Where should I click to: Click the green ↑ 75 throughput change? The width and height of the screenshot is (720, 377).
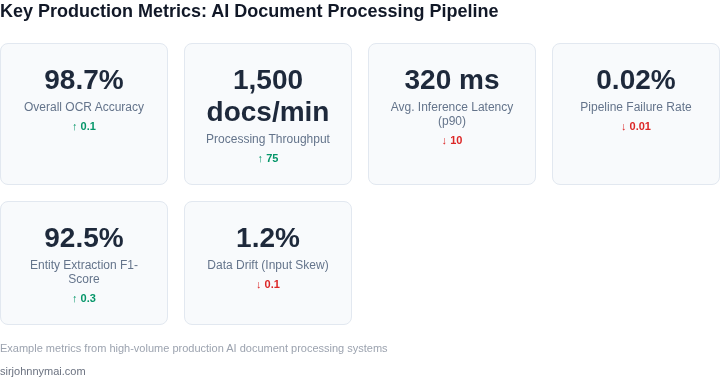268,158
